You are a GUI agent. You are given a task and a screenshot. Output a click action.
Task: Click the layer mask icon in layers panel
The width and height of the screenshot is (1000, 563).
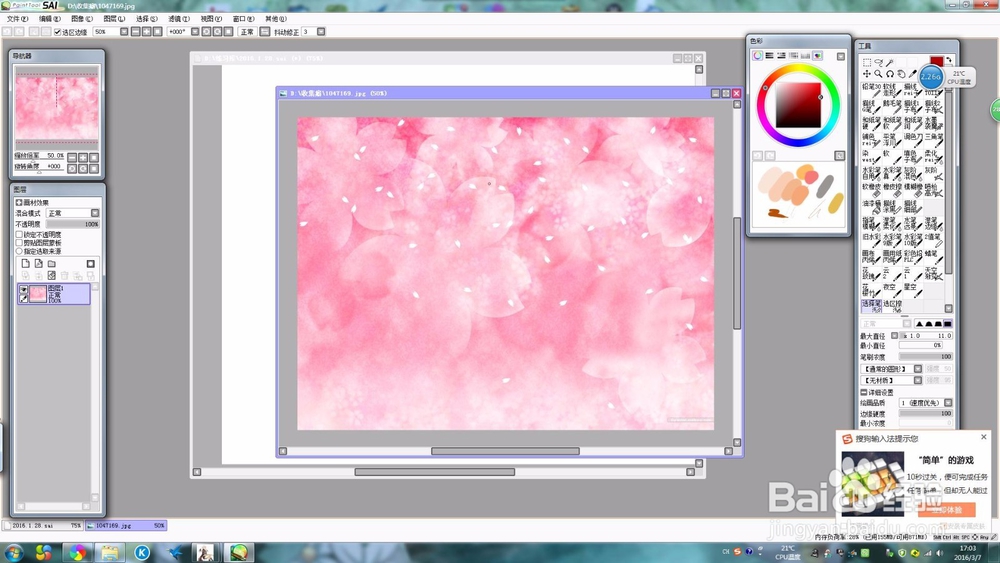(91, 263)
